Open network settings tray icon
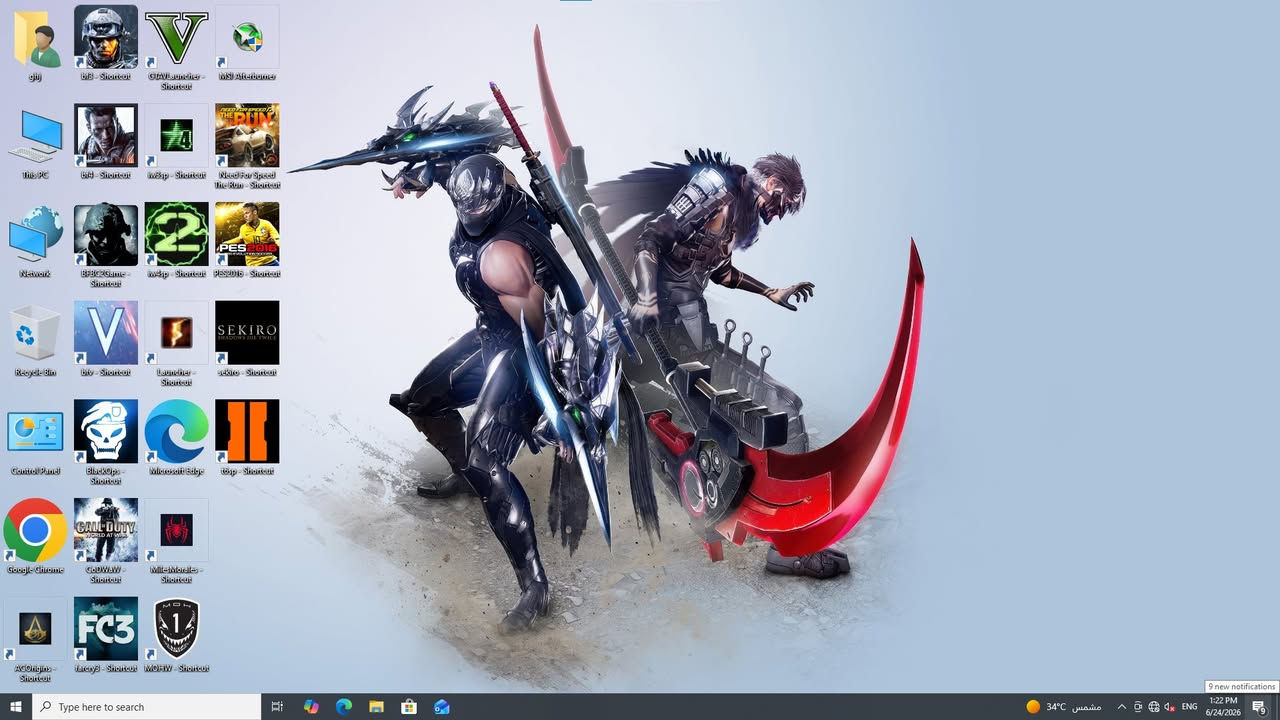 click(1154, 707)
